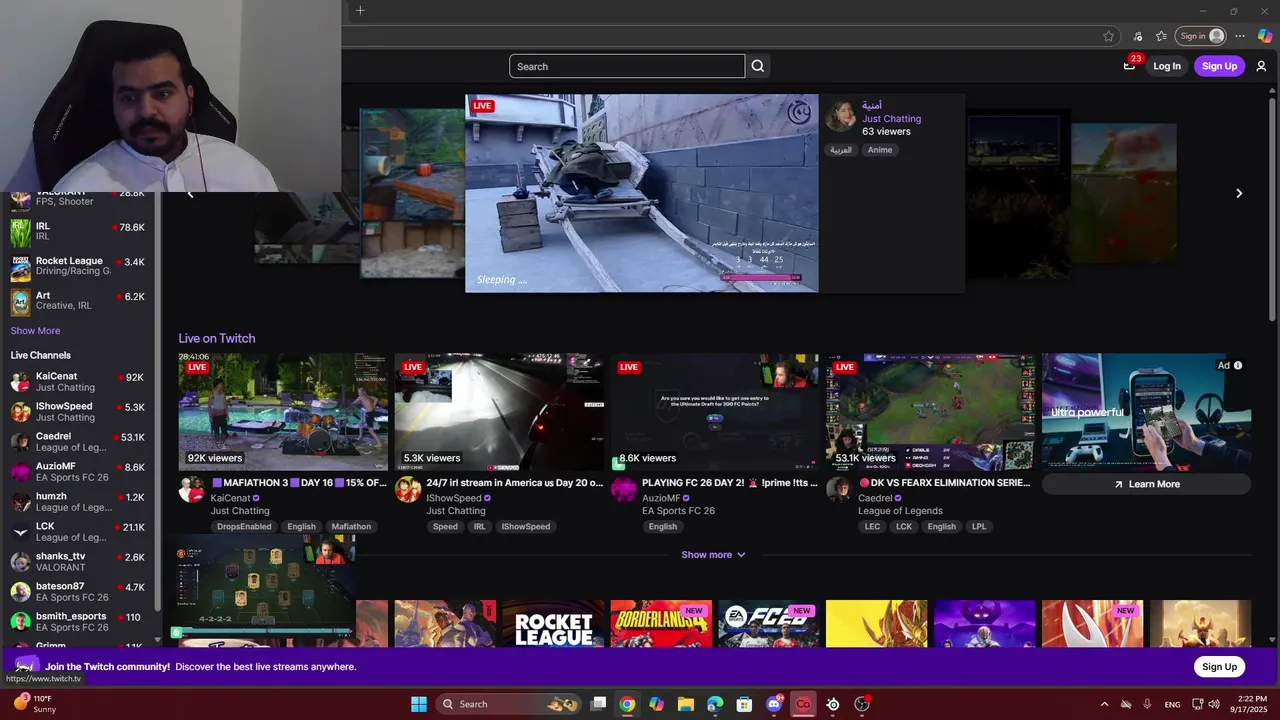Select the Mafiathon tag under KaiCenat stream
The width and height of the screenshot is (1280, 720).
(351, 527)
